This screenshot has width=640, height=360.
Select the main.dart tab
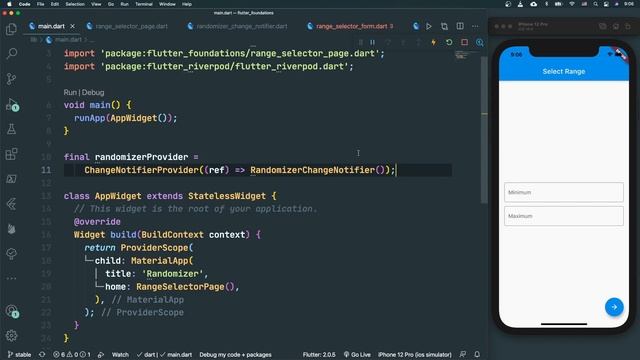[51, 26]
